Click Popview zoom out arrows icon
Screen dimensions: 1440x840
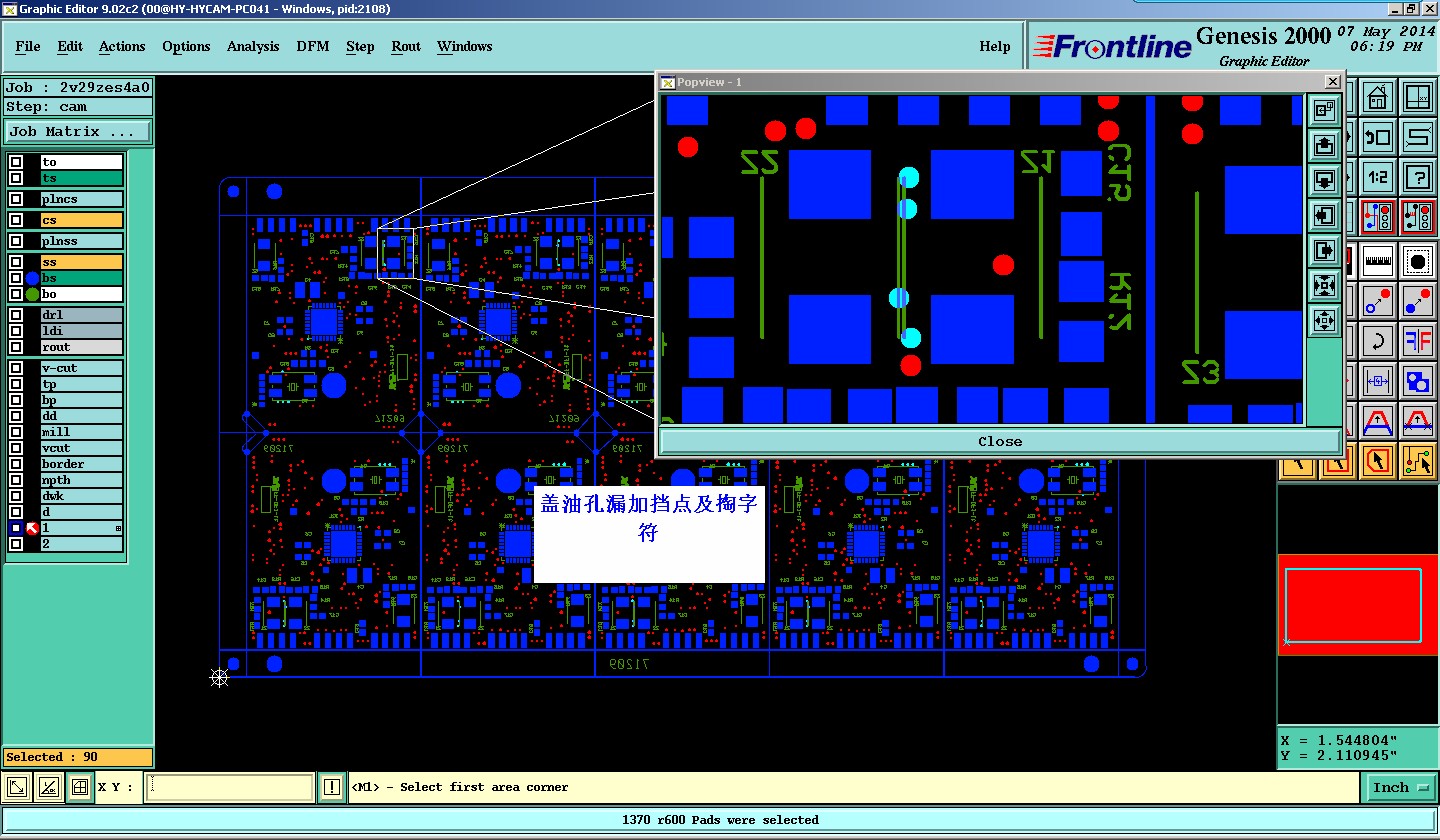coord(1324,320)
